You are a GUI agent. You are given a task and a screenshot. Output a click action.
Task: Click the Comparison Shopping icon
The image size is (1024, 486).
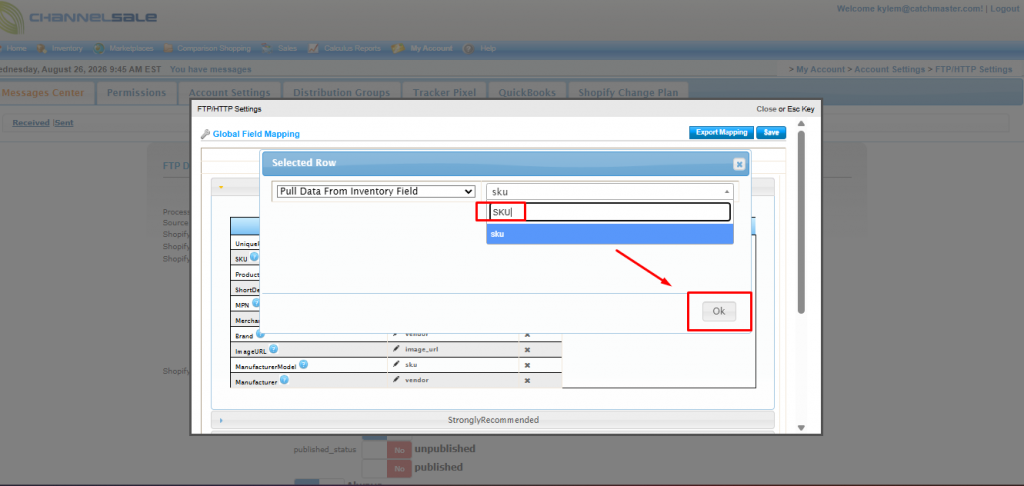168,48
